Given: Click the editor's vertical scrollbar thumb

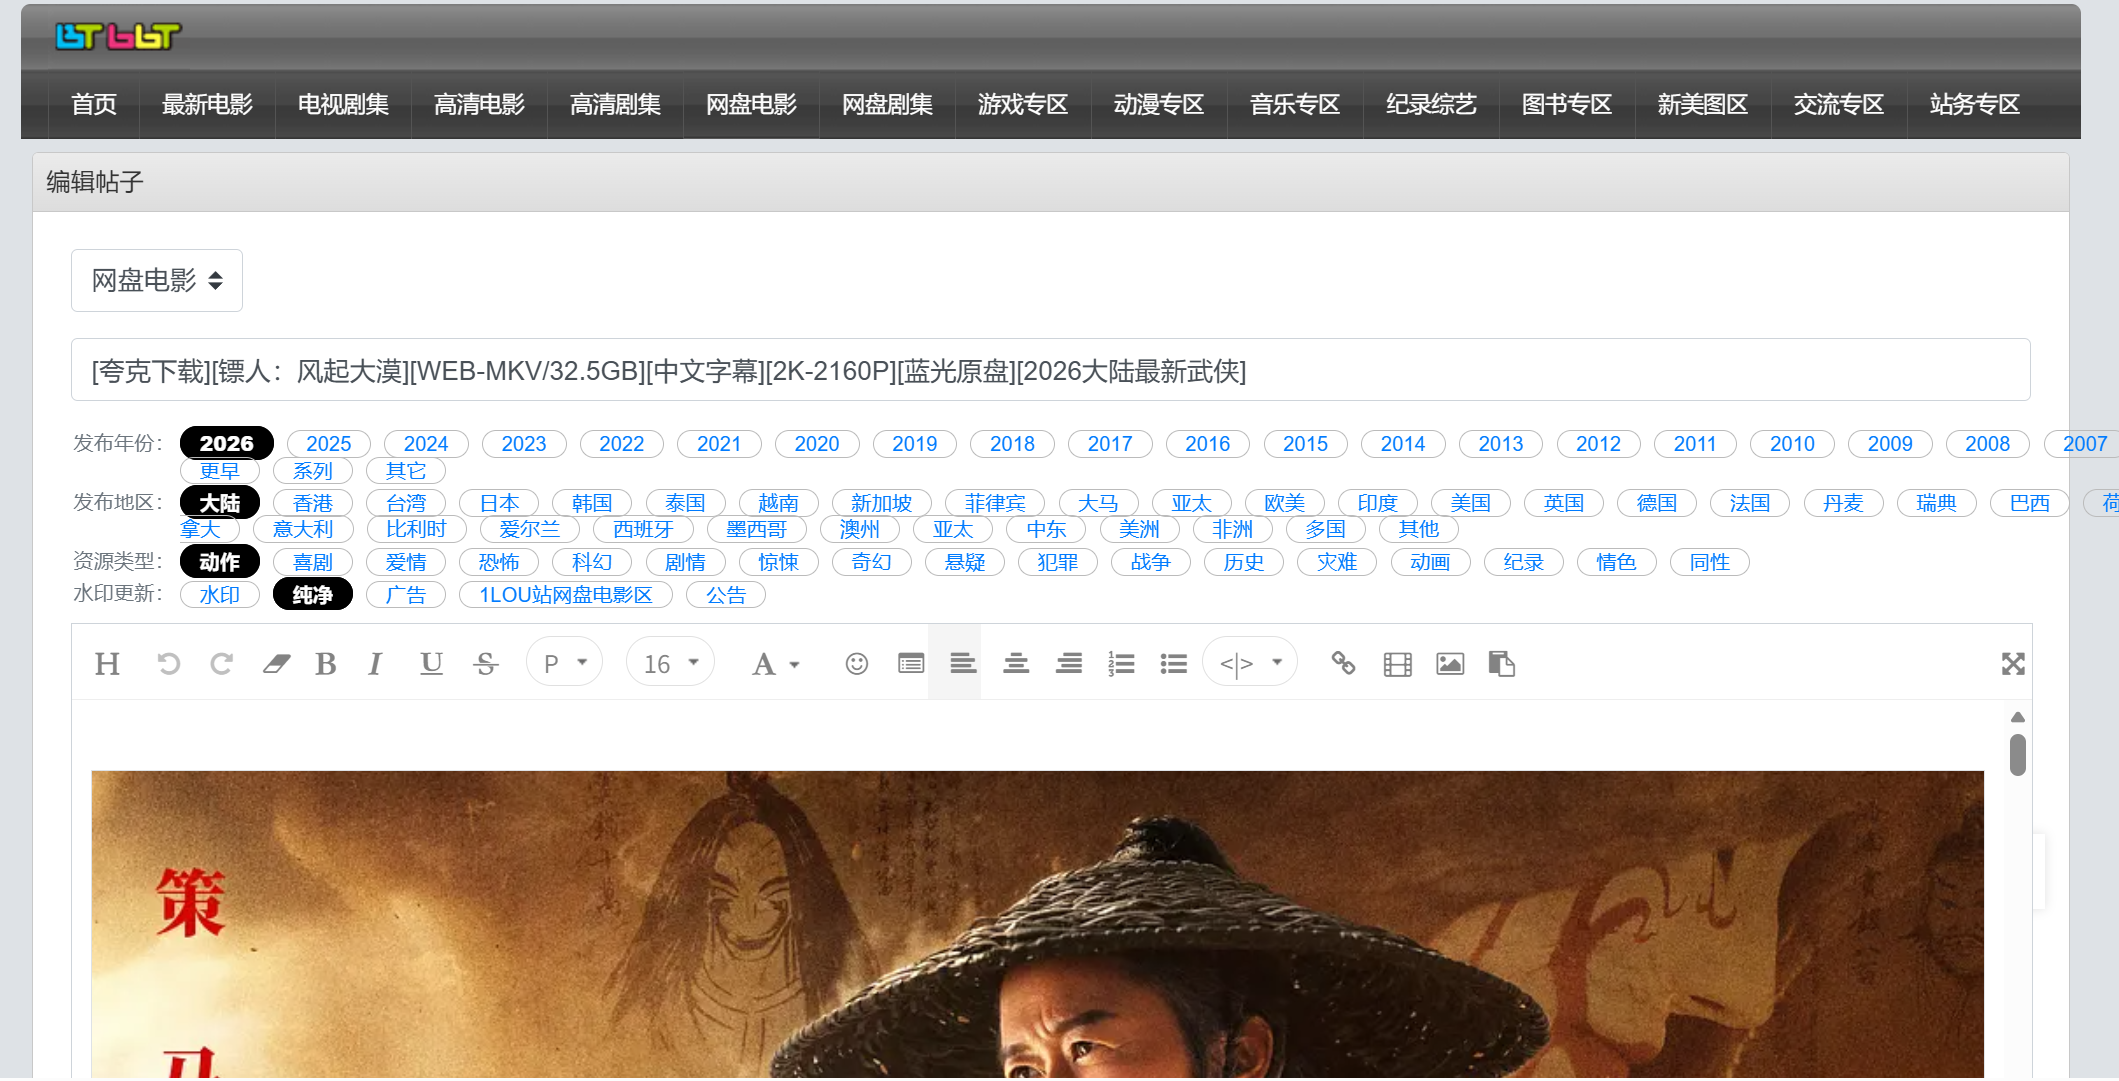Looking at the screenshot, I should 2018,755.
